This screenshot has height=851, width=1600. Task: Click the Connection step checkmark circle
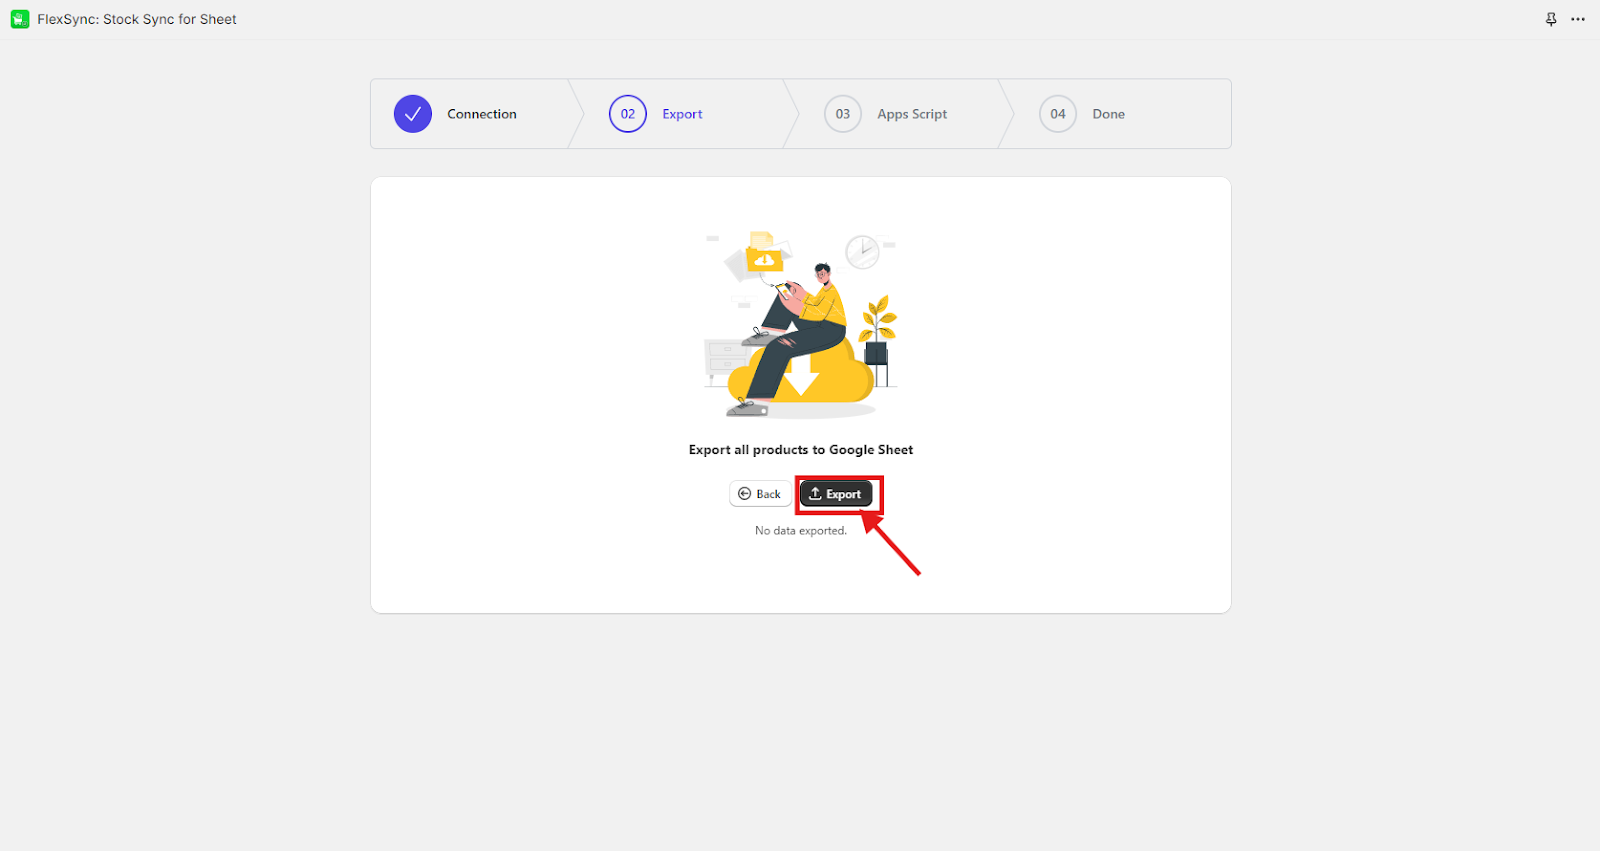click(413, 114)
